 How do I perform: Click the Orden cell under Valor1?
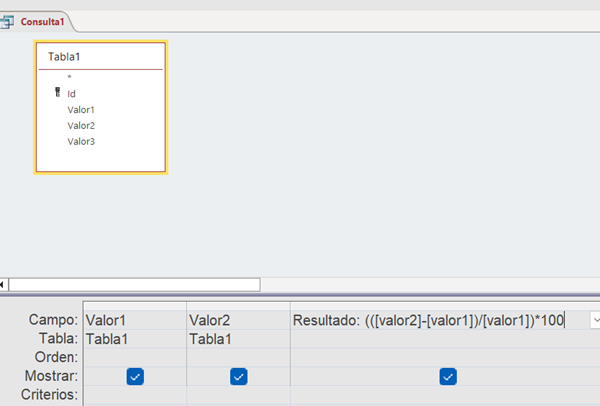point(135,357)
